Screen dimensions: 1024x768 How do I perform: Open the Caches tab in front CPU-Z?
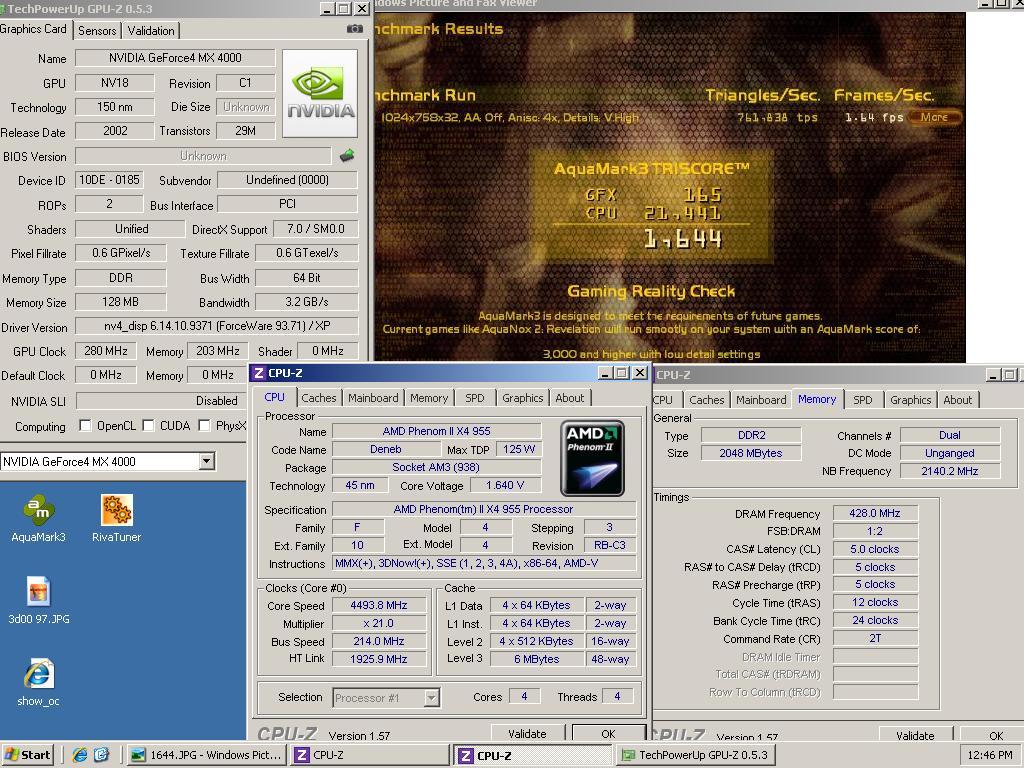point(319,398)
